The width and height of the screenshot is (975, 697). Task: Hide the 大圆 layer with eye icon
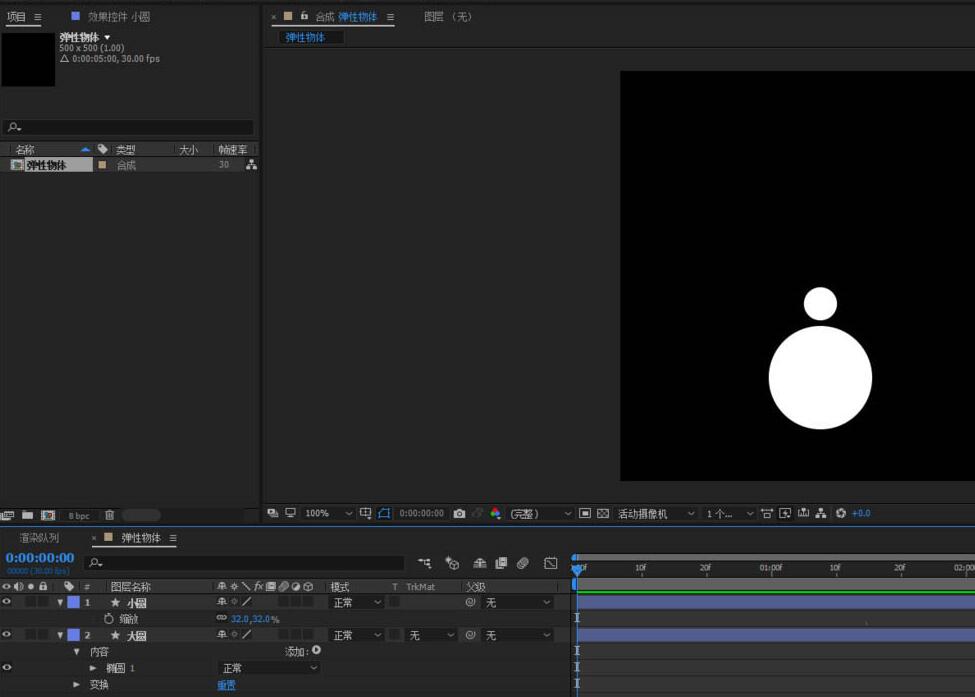(7, 635)
